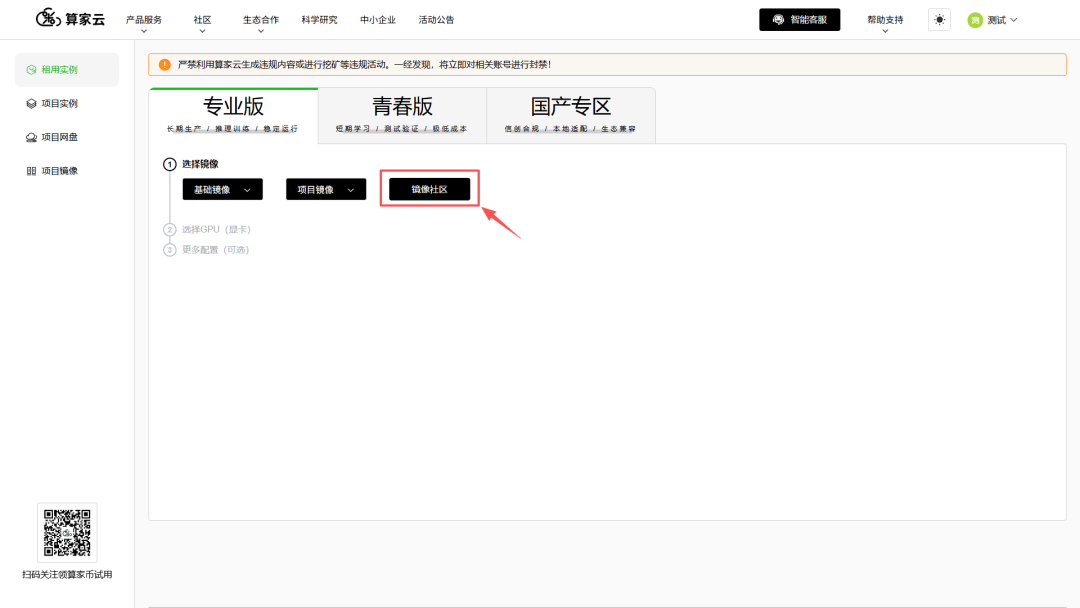The height and width of the screenshot is (608, 1080).
Task: Click the green user avatar icon
Action: pyautogui.click(x=975, y=20)
